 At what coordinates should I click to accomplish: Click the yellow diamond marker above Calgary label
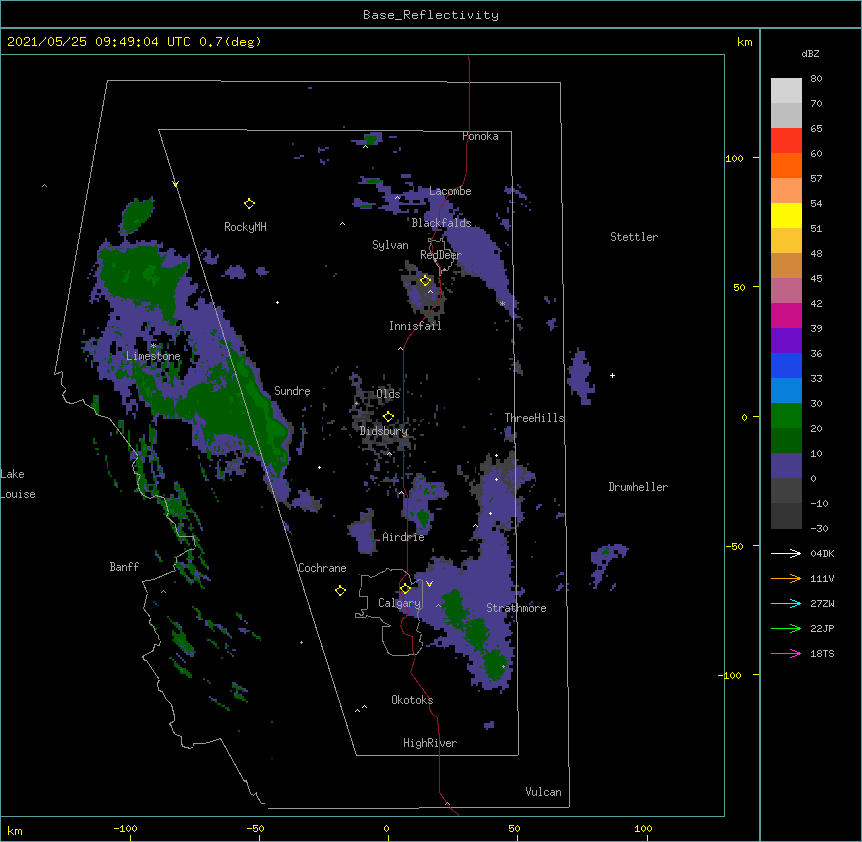[405, 589]
